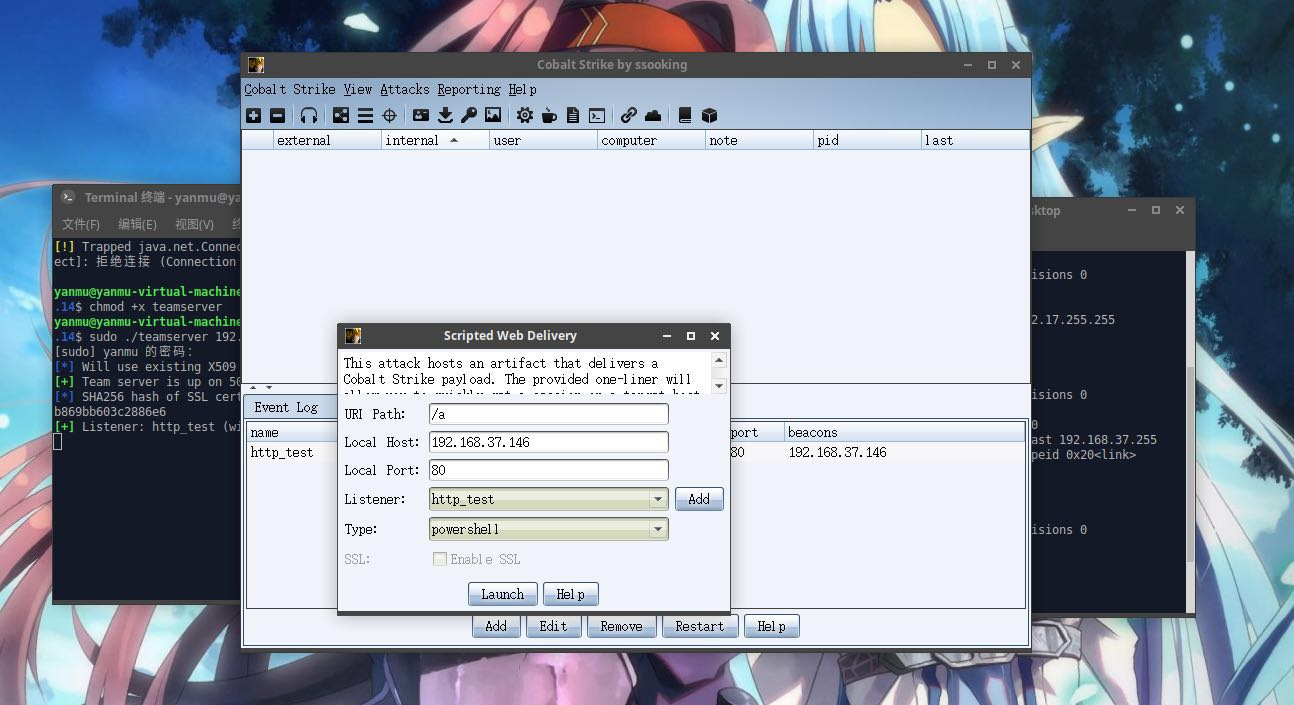Click the last column header
This screenshot has height=705, width=1294.
click(975, 141)
